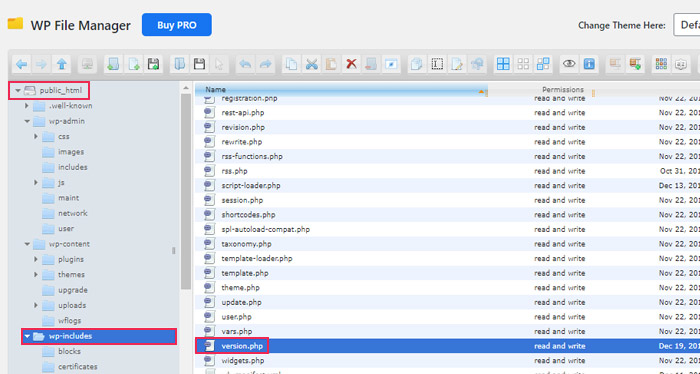Screen dimensions: 700x374
Task: Expand the .well-known folder arrow
Action: (27, 106)
